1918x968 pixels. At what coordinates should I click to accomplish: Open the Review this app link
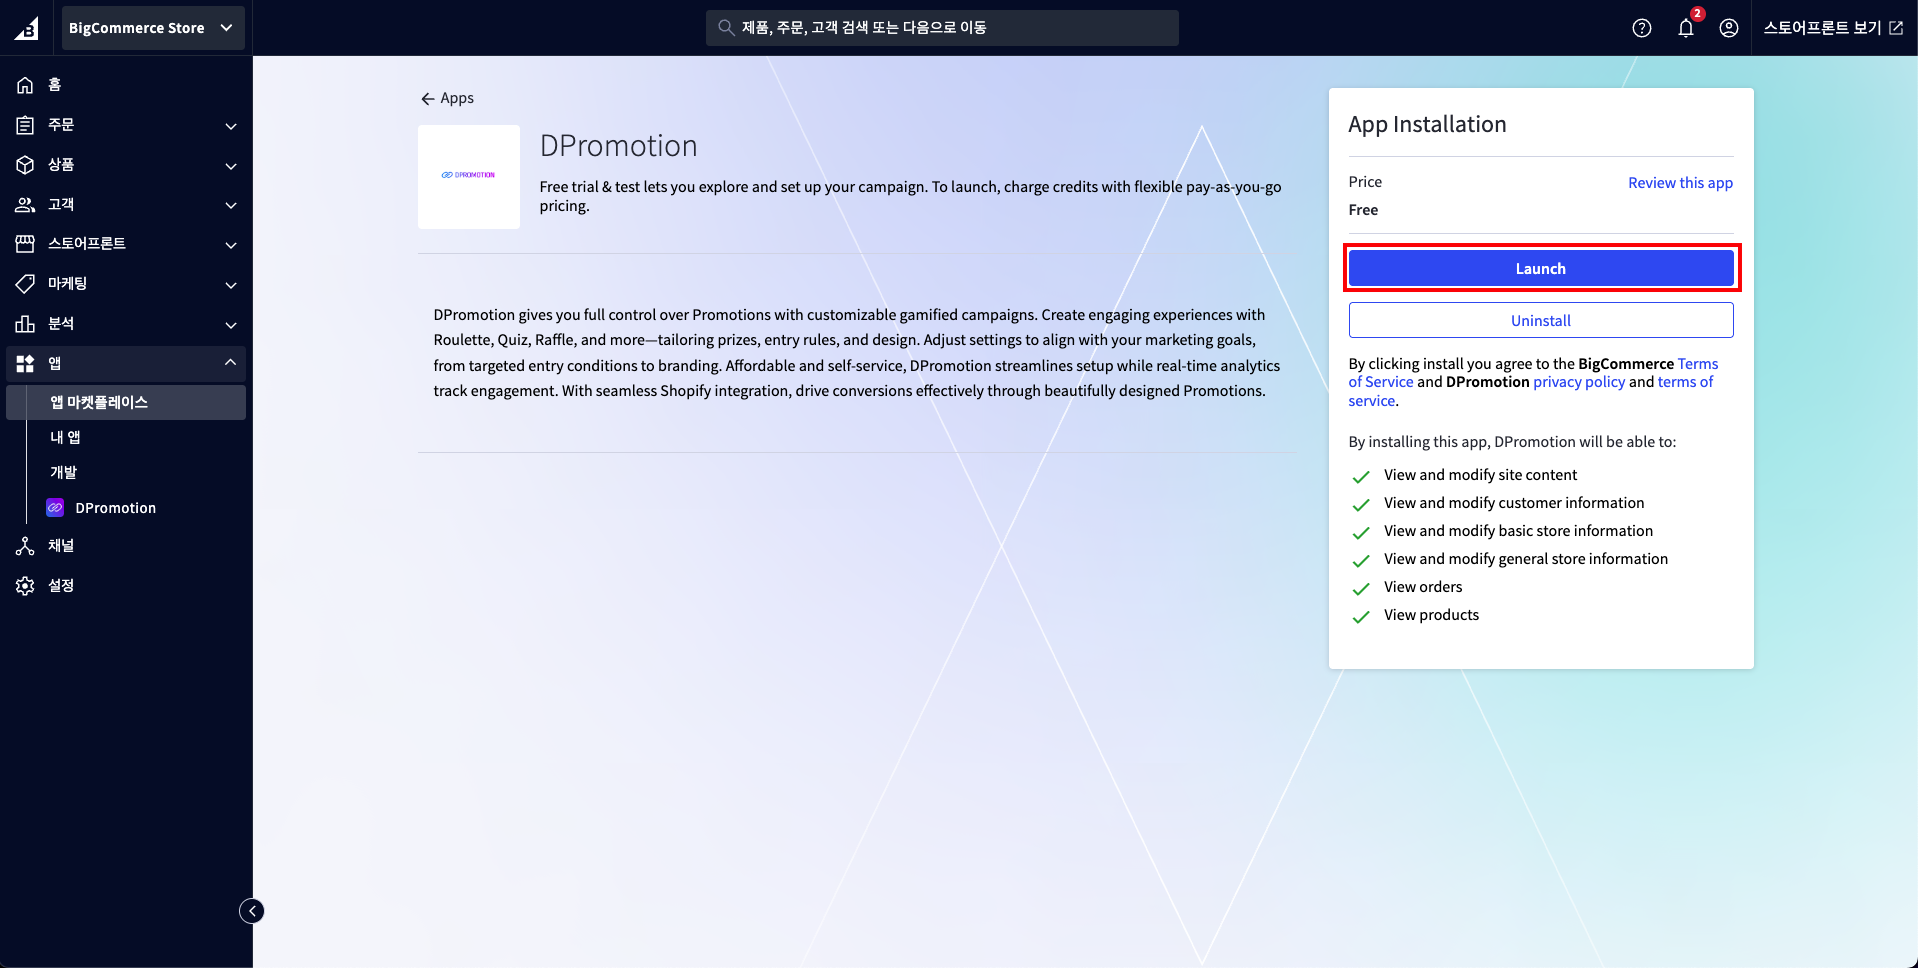tap(1680, 183)
